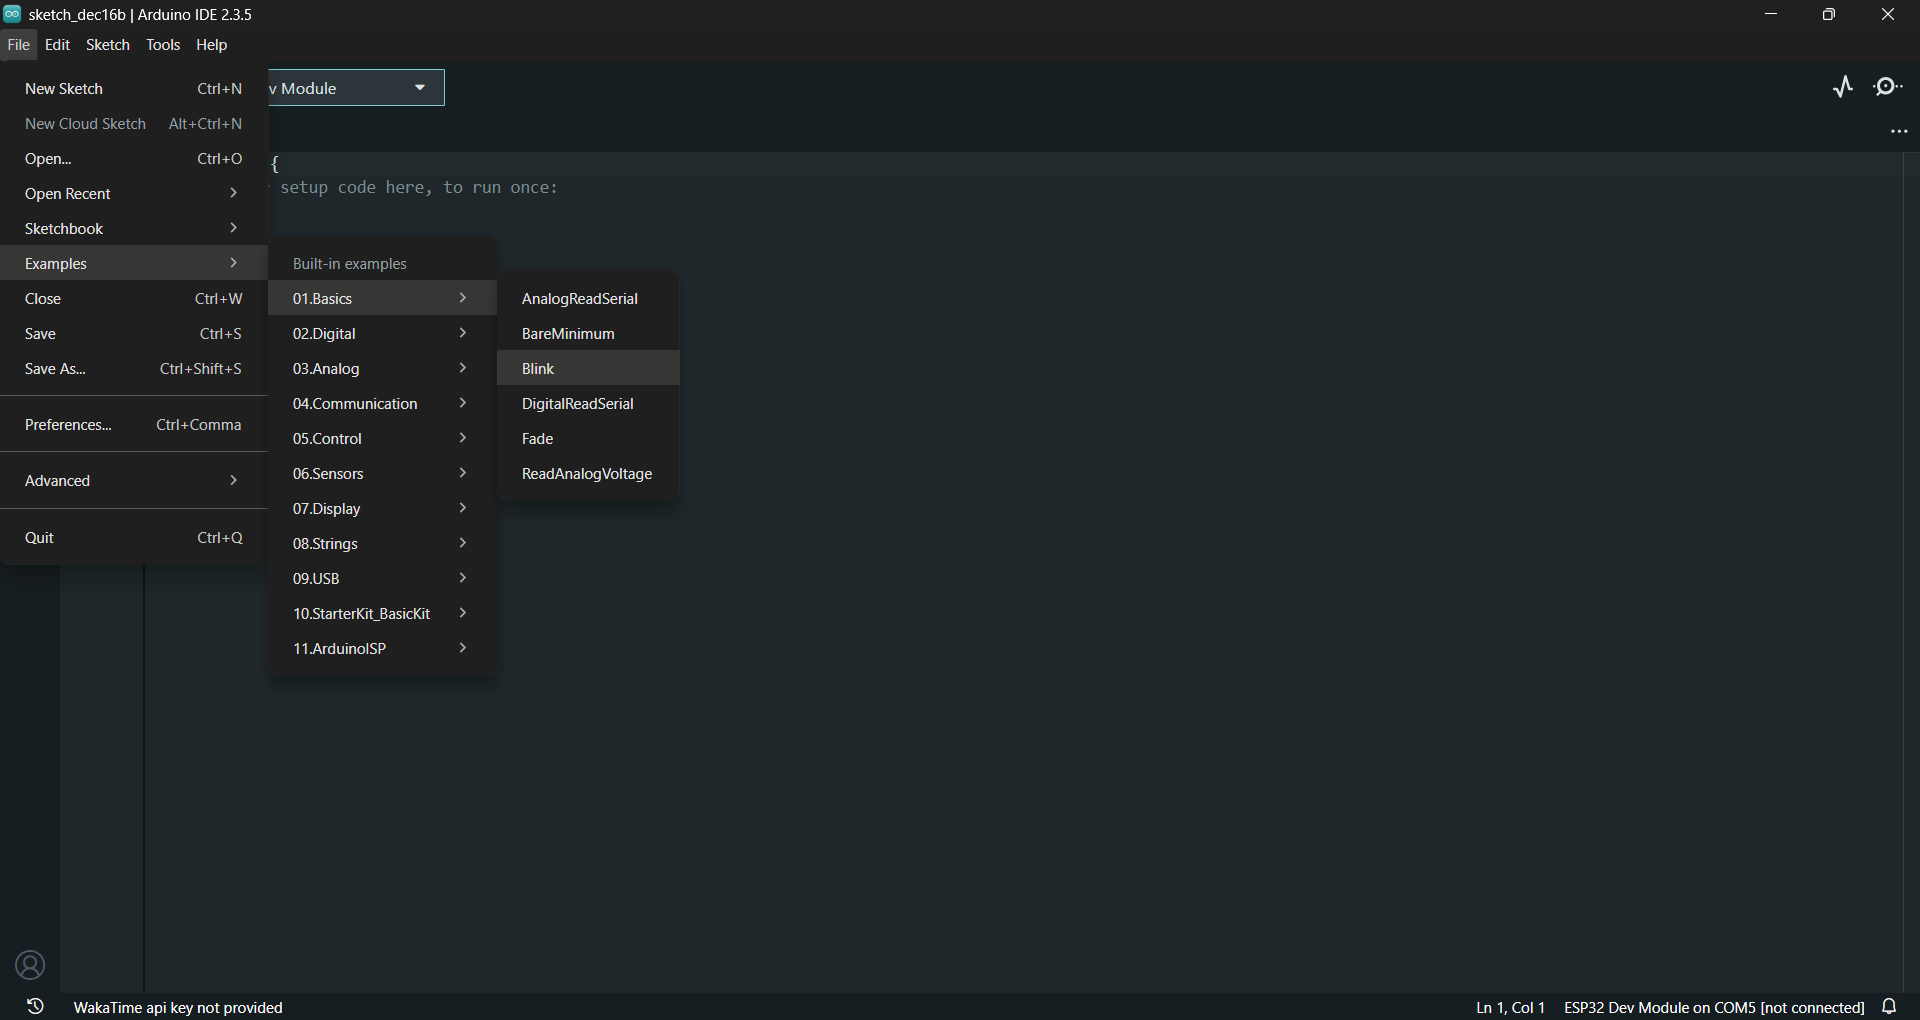This screenshot has width=1920, height=1020.
Task: Open the Edit menu
Action: tap(57, 45)
